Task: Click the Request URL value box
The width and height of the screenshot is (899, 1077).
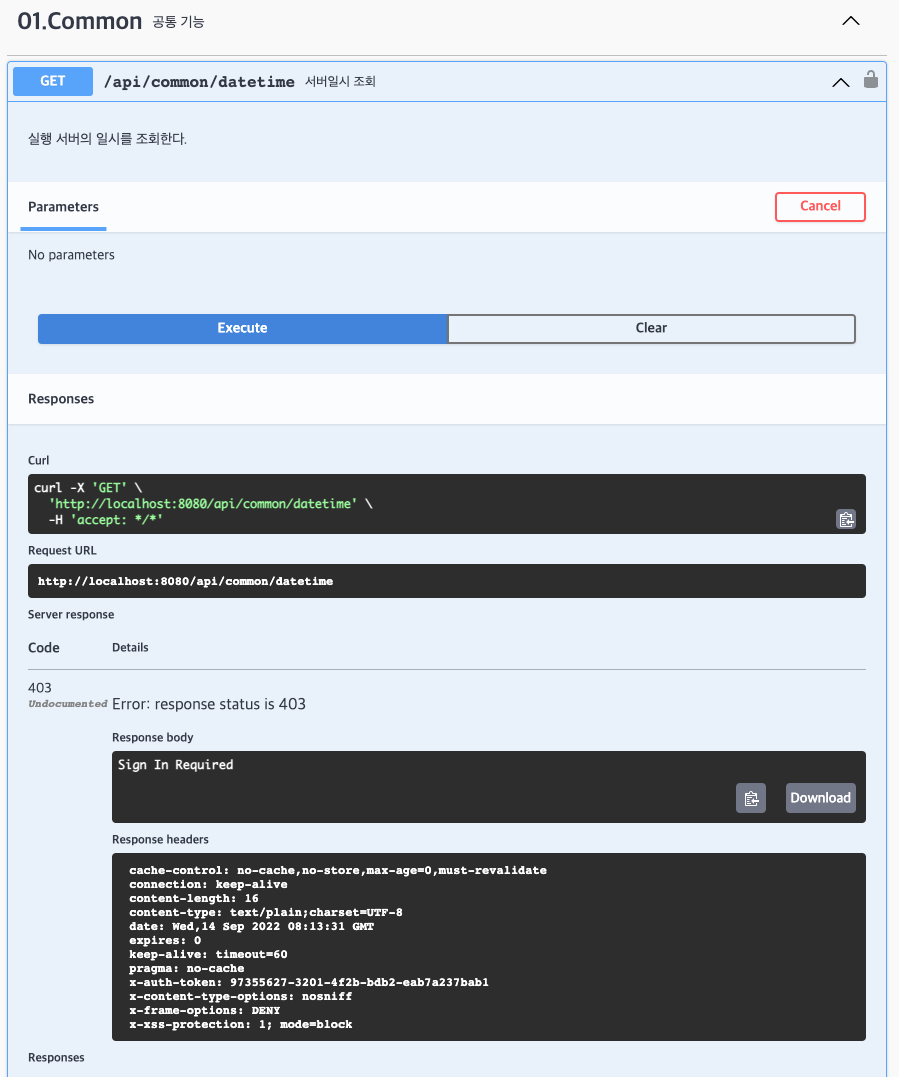Action: click(446, 581)
